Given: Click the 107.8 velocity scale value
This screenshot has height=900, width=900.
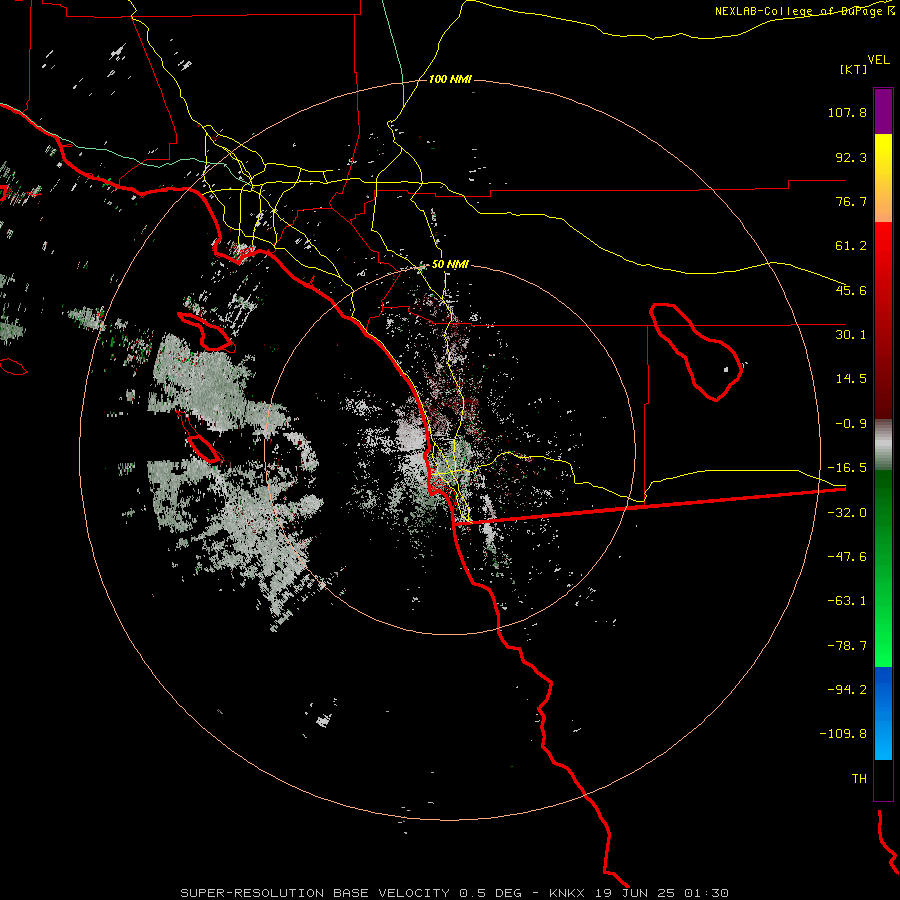Looking at the screenshot, I should point(847,112).
